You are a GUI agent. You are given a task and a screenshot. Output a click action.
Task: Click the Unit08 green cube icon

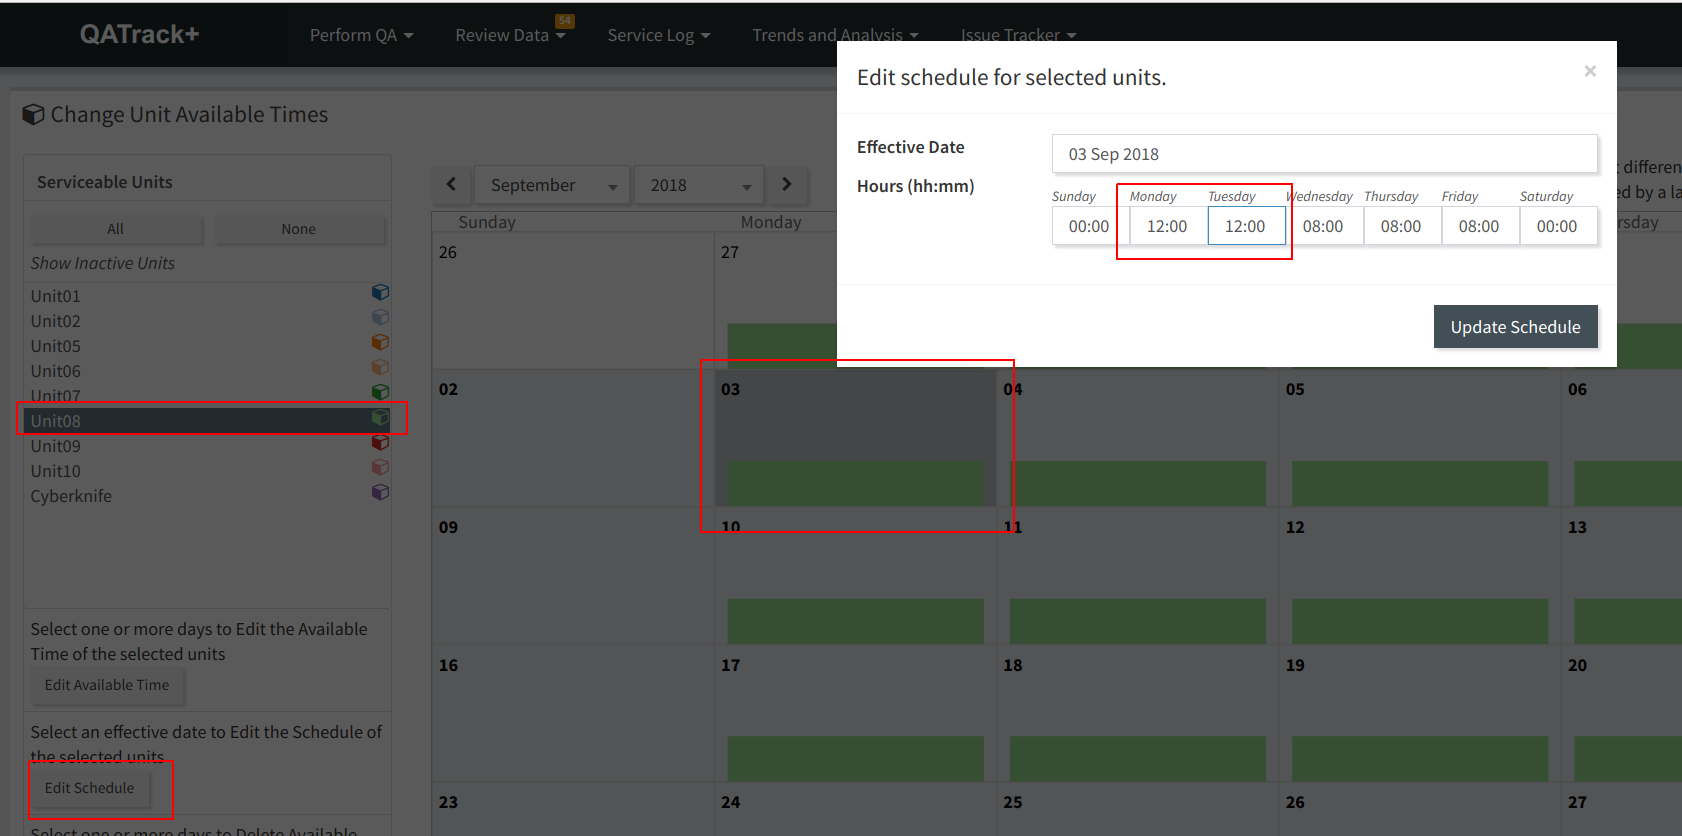coord(380,417)
